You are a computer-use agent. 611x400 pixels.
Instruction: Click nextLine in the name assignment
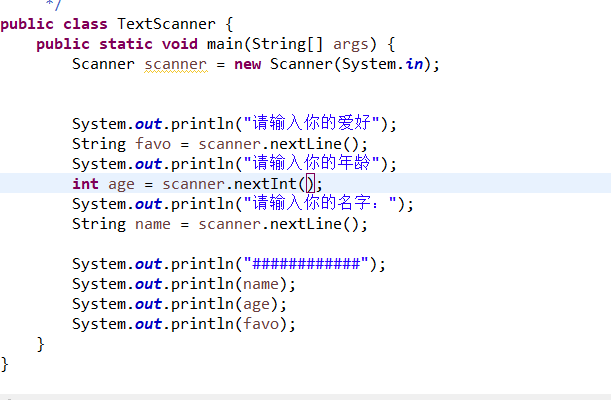pyautogui.click(x=306, y=224)
